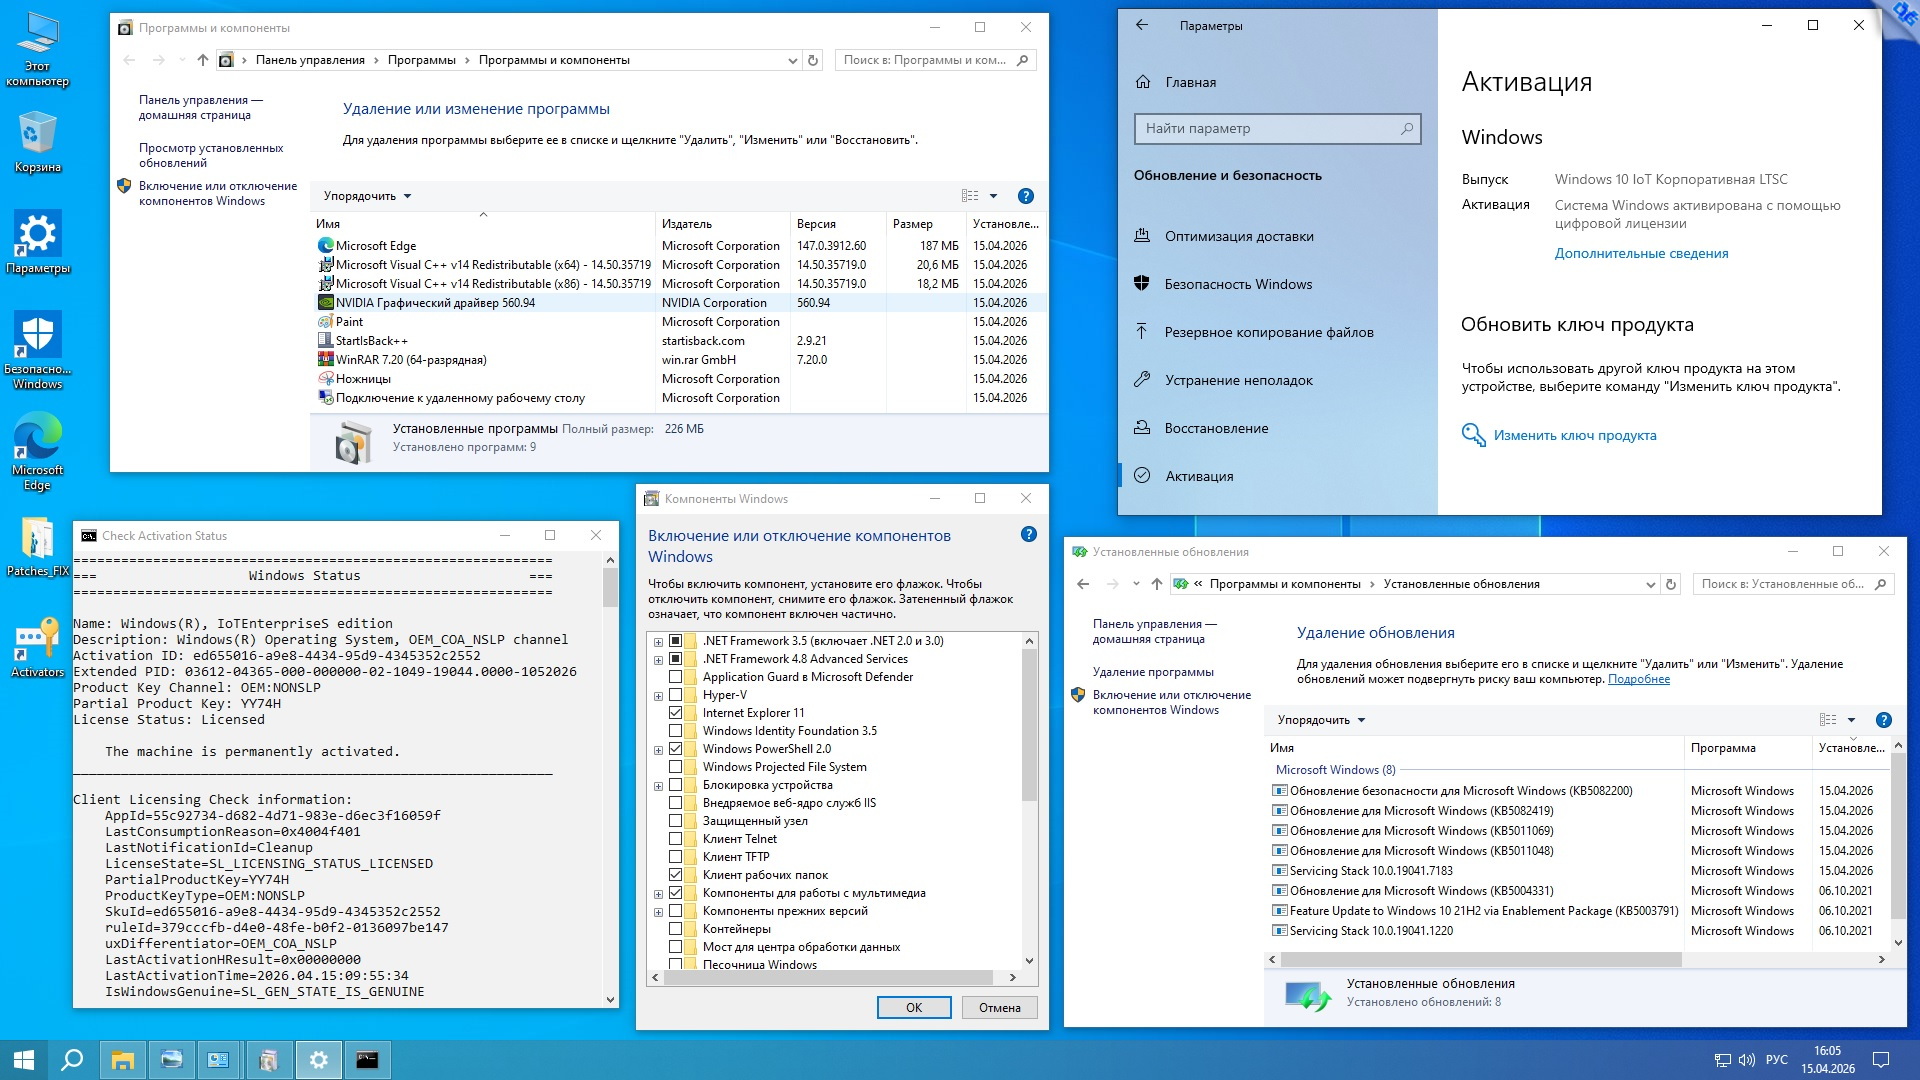Select Безопасность Windows in Settings sidebar
Image resolution: width=1920 pixels, height=1080 pixels.
1238,284
